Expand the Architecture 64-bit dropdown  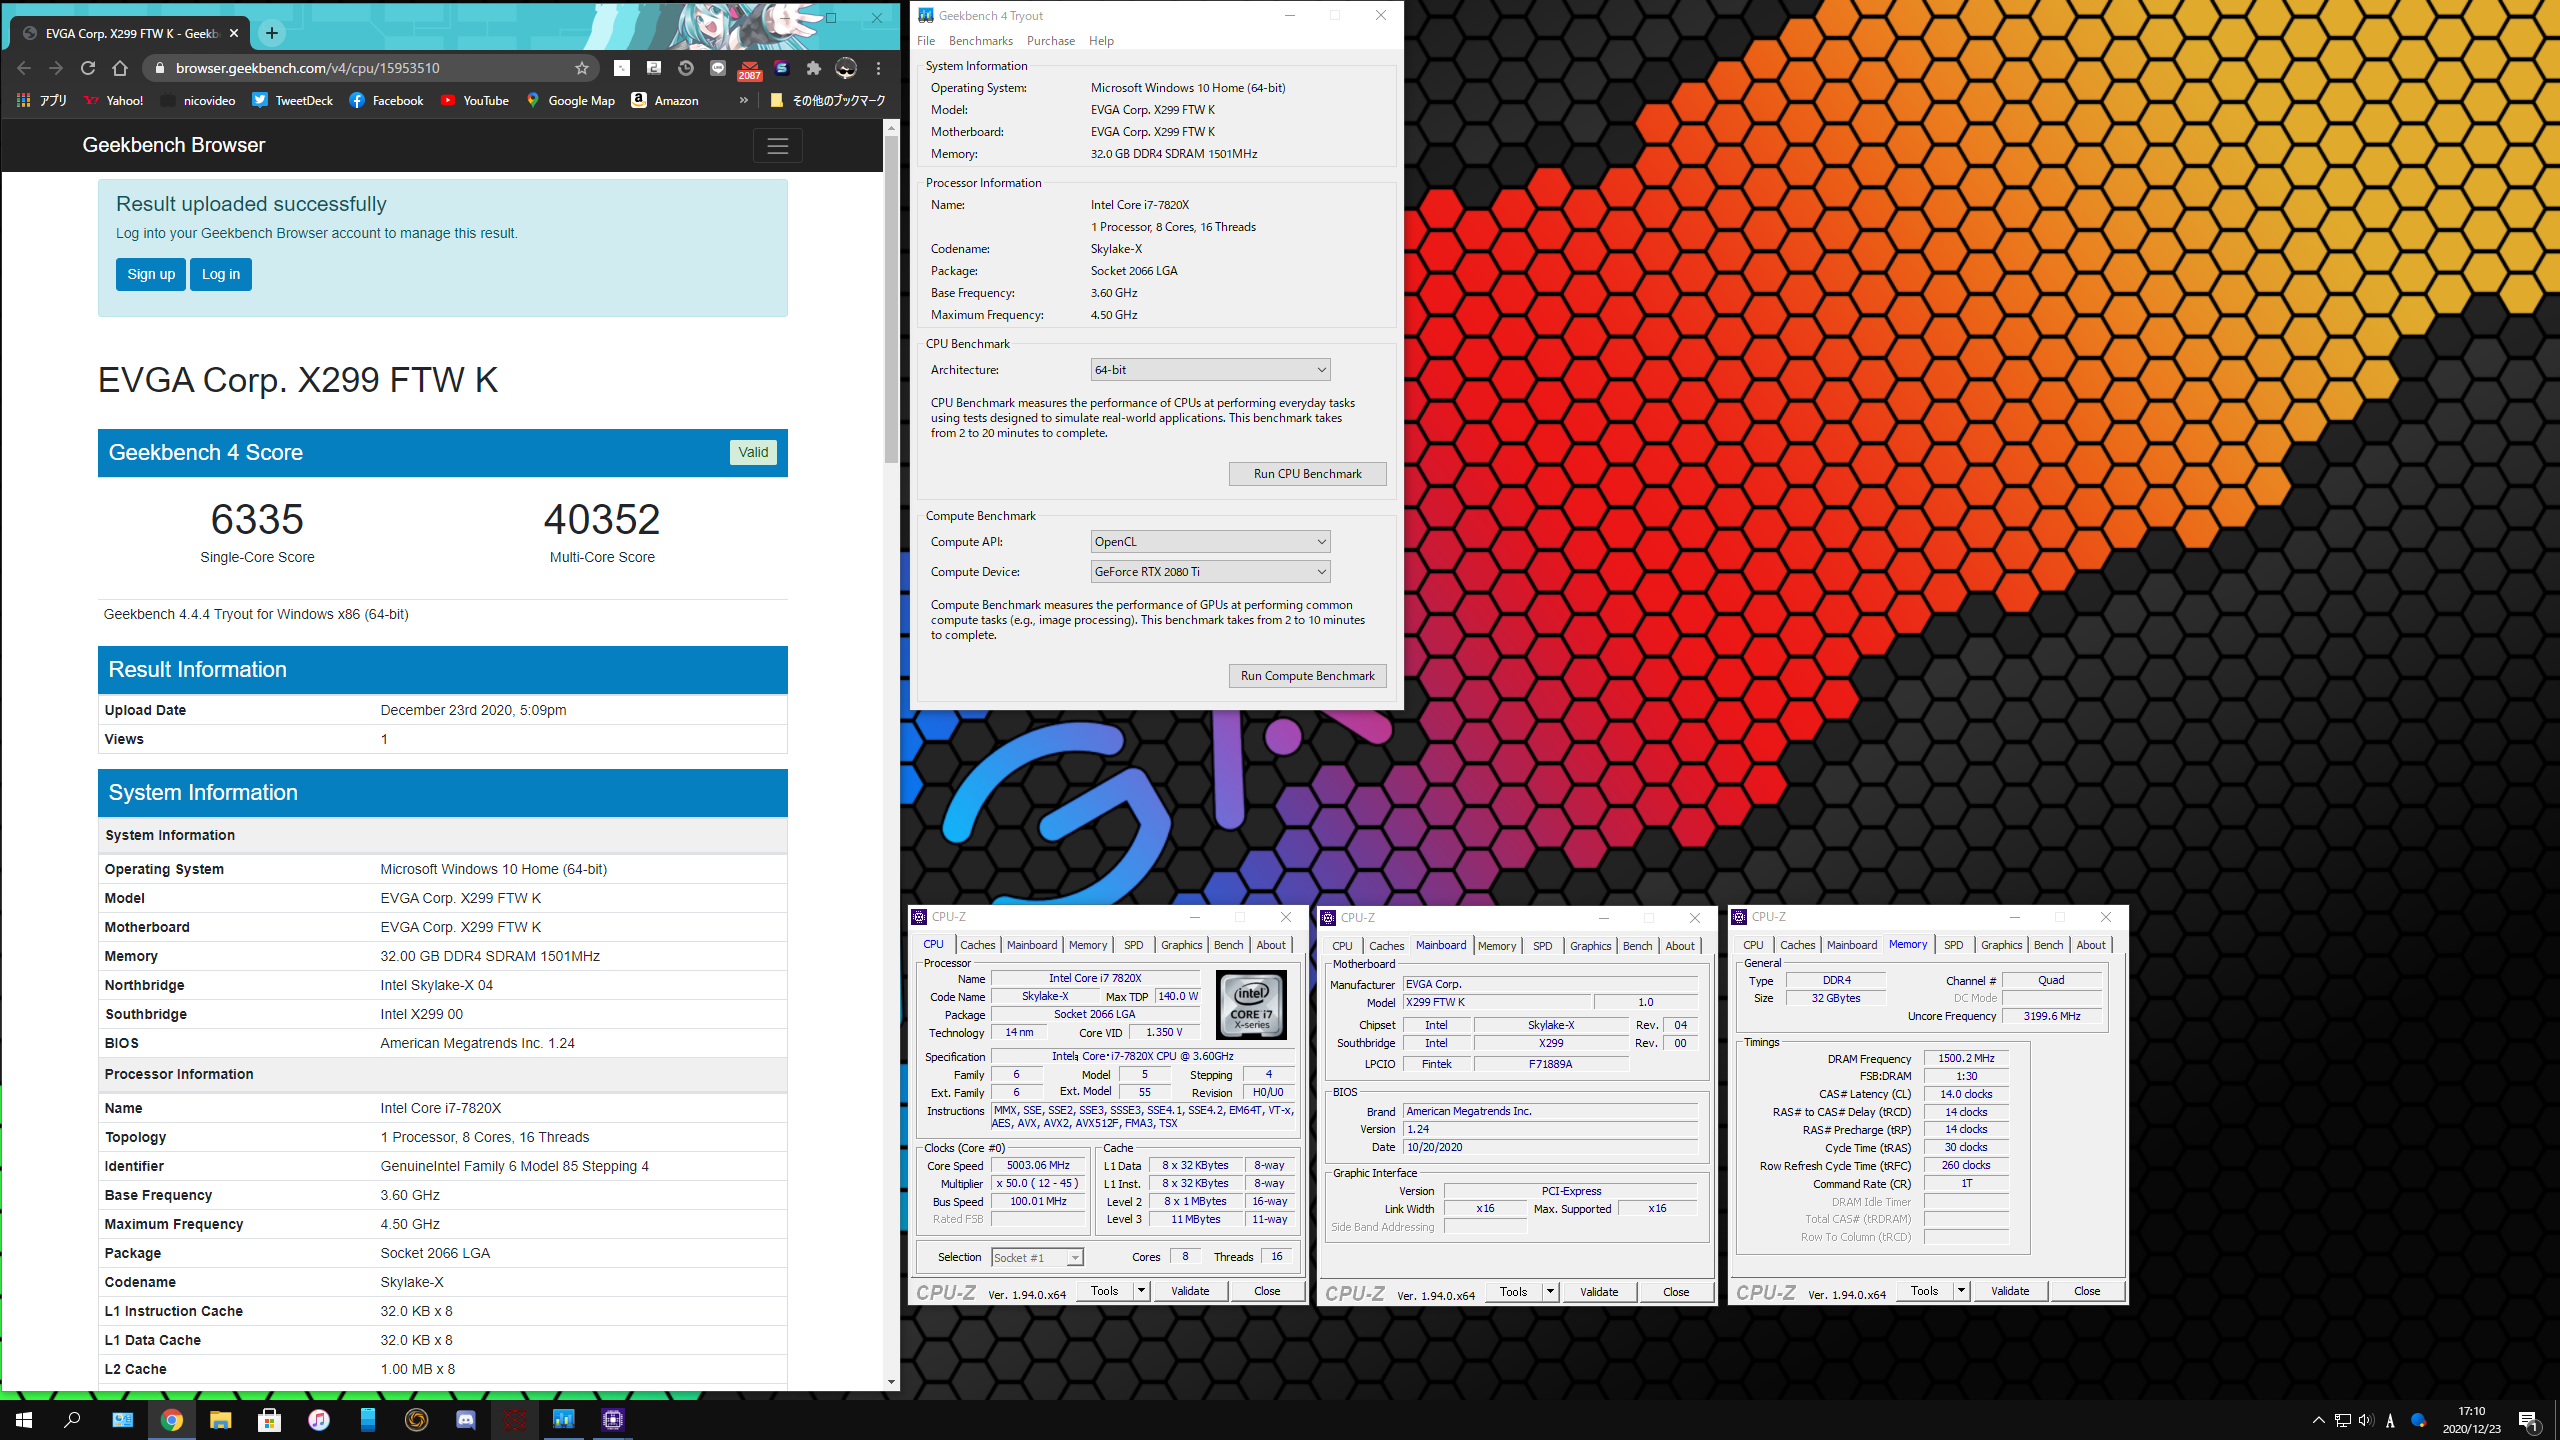coord(1210,370)
